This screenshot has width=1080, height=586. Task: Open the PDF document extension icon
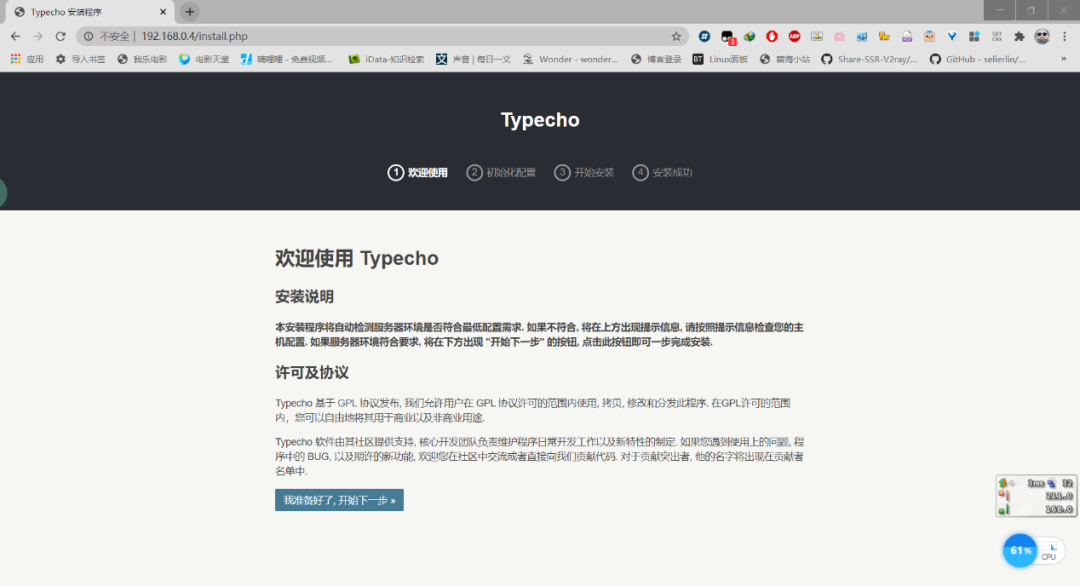906,36
